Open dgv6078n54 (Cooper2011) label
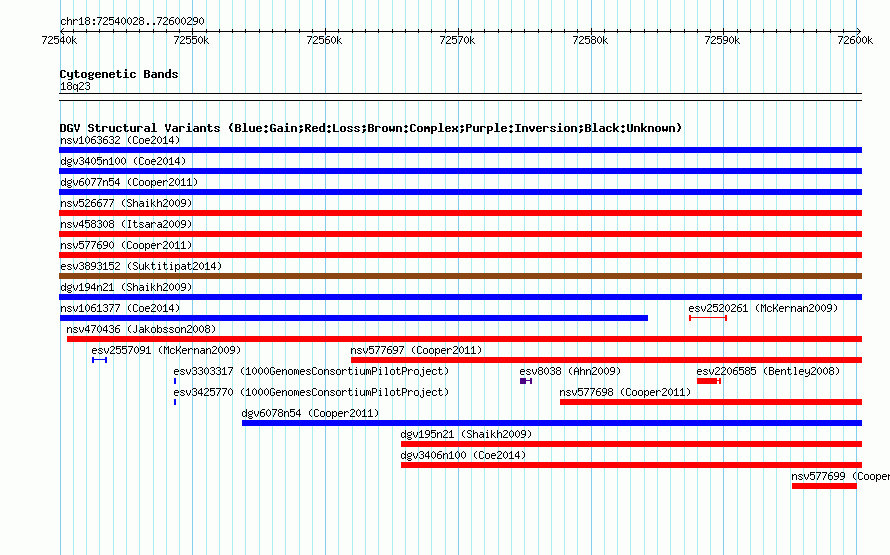 click(x=310, y=413)
